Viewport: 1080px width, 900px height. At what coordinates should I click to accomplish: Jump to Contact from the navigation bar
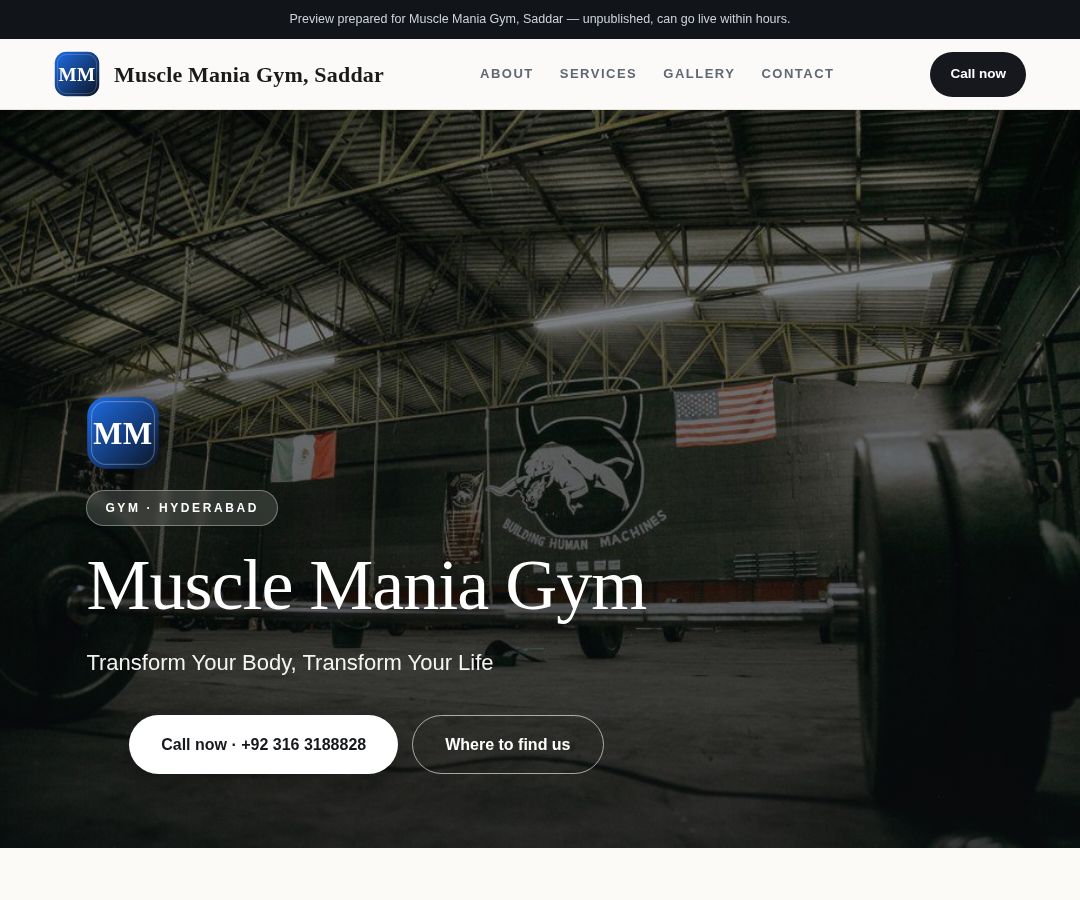[797, 74]
